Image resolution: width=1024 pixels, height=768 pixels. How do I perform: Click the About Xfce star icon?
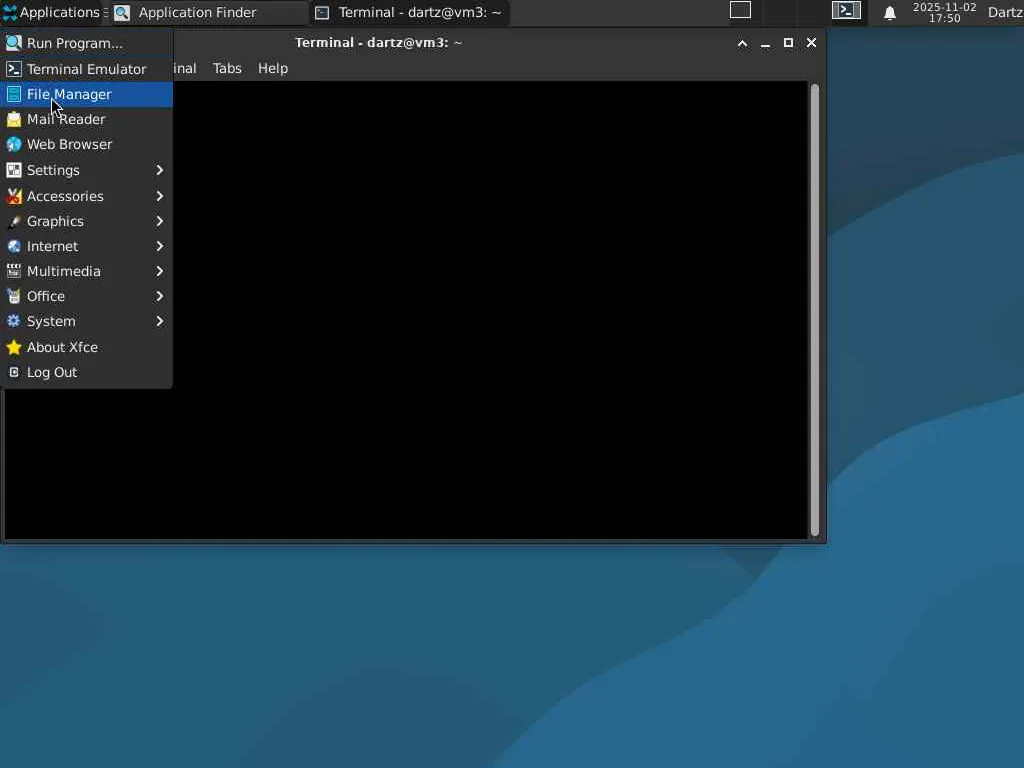tap(14, 347)
